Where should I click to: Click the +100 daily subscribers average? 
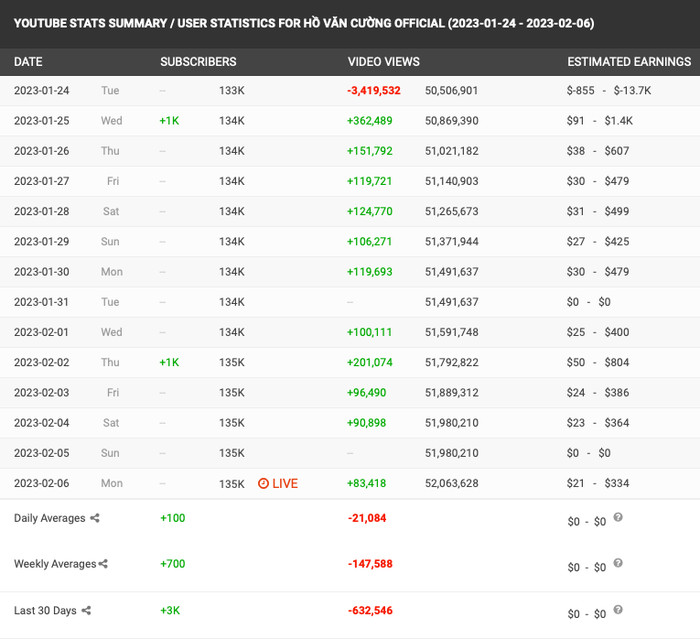pyautogui.click(x=173, y=518)
